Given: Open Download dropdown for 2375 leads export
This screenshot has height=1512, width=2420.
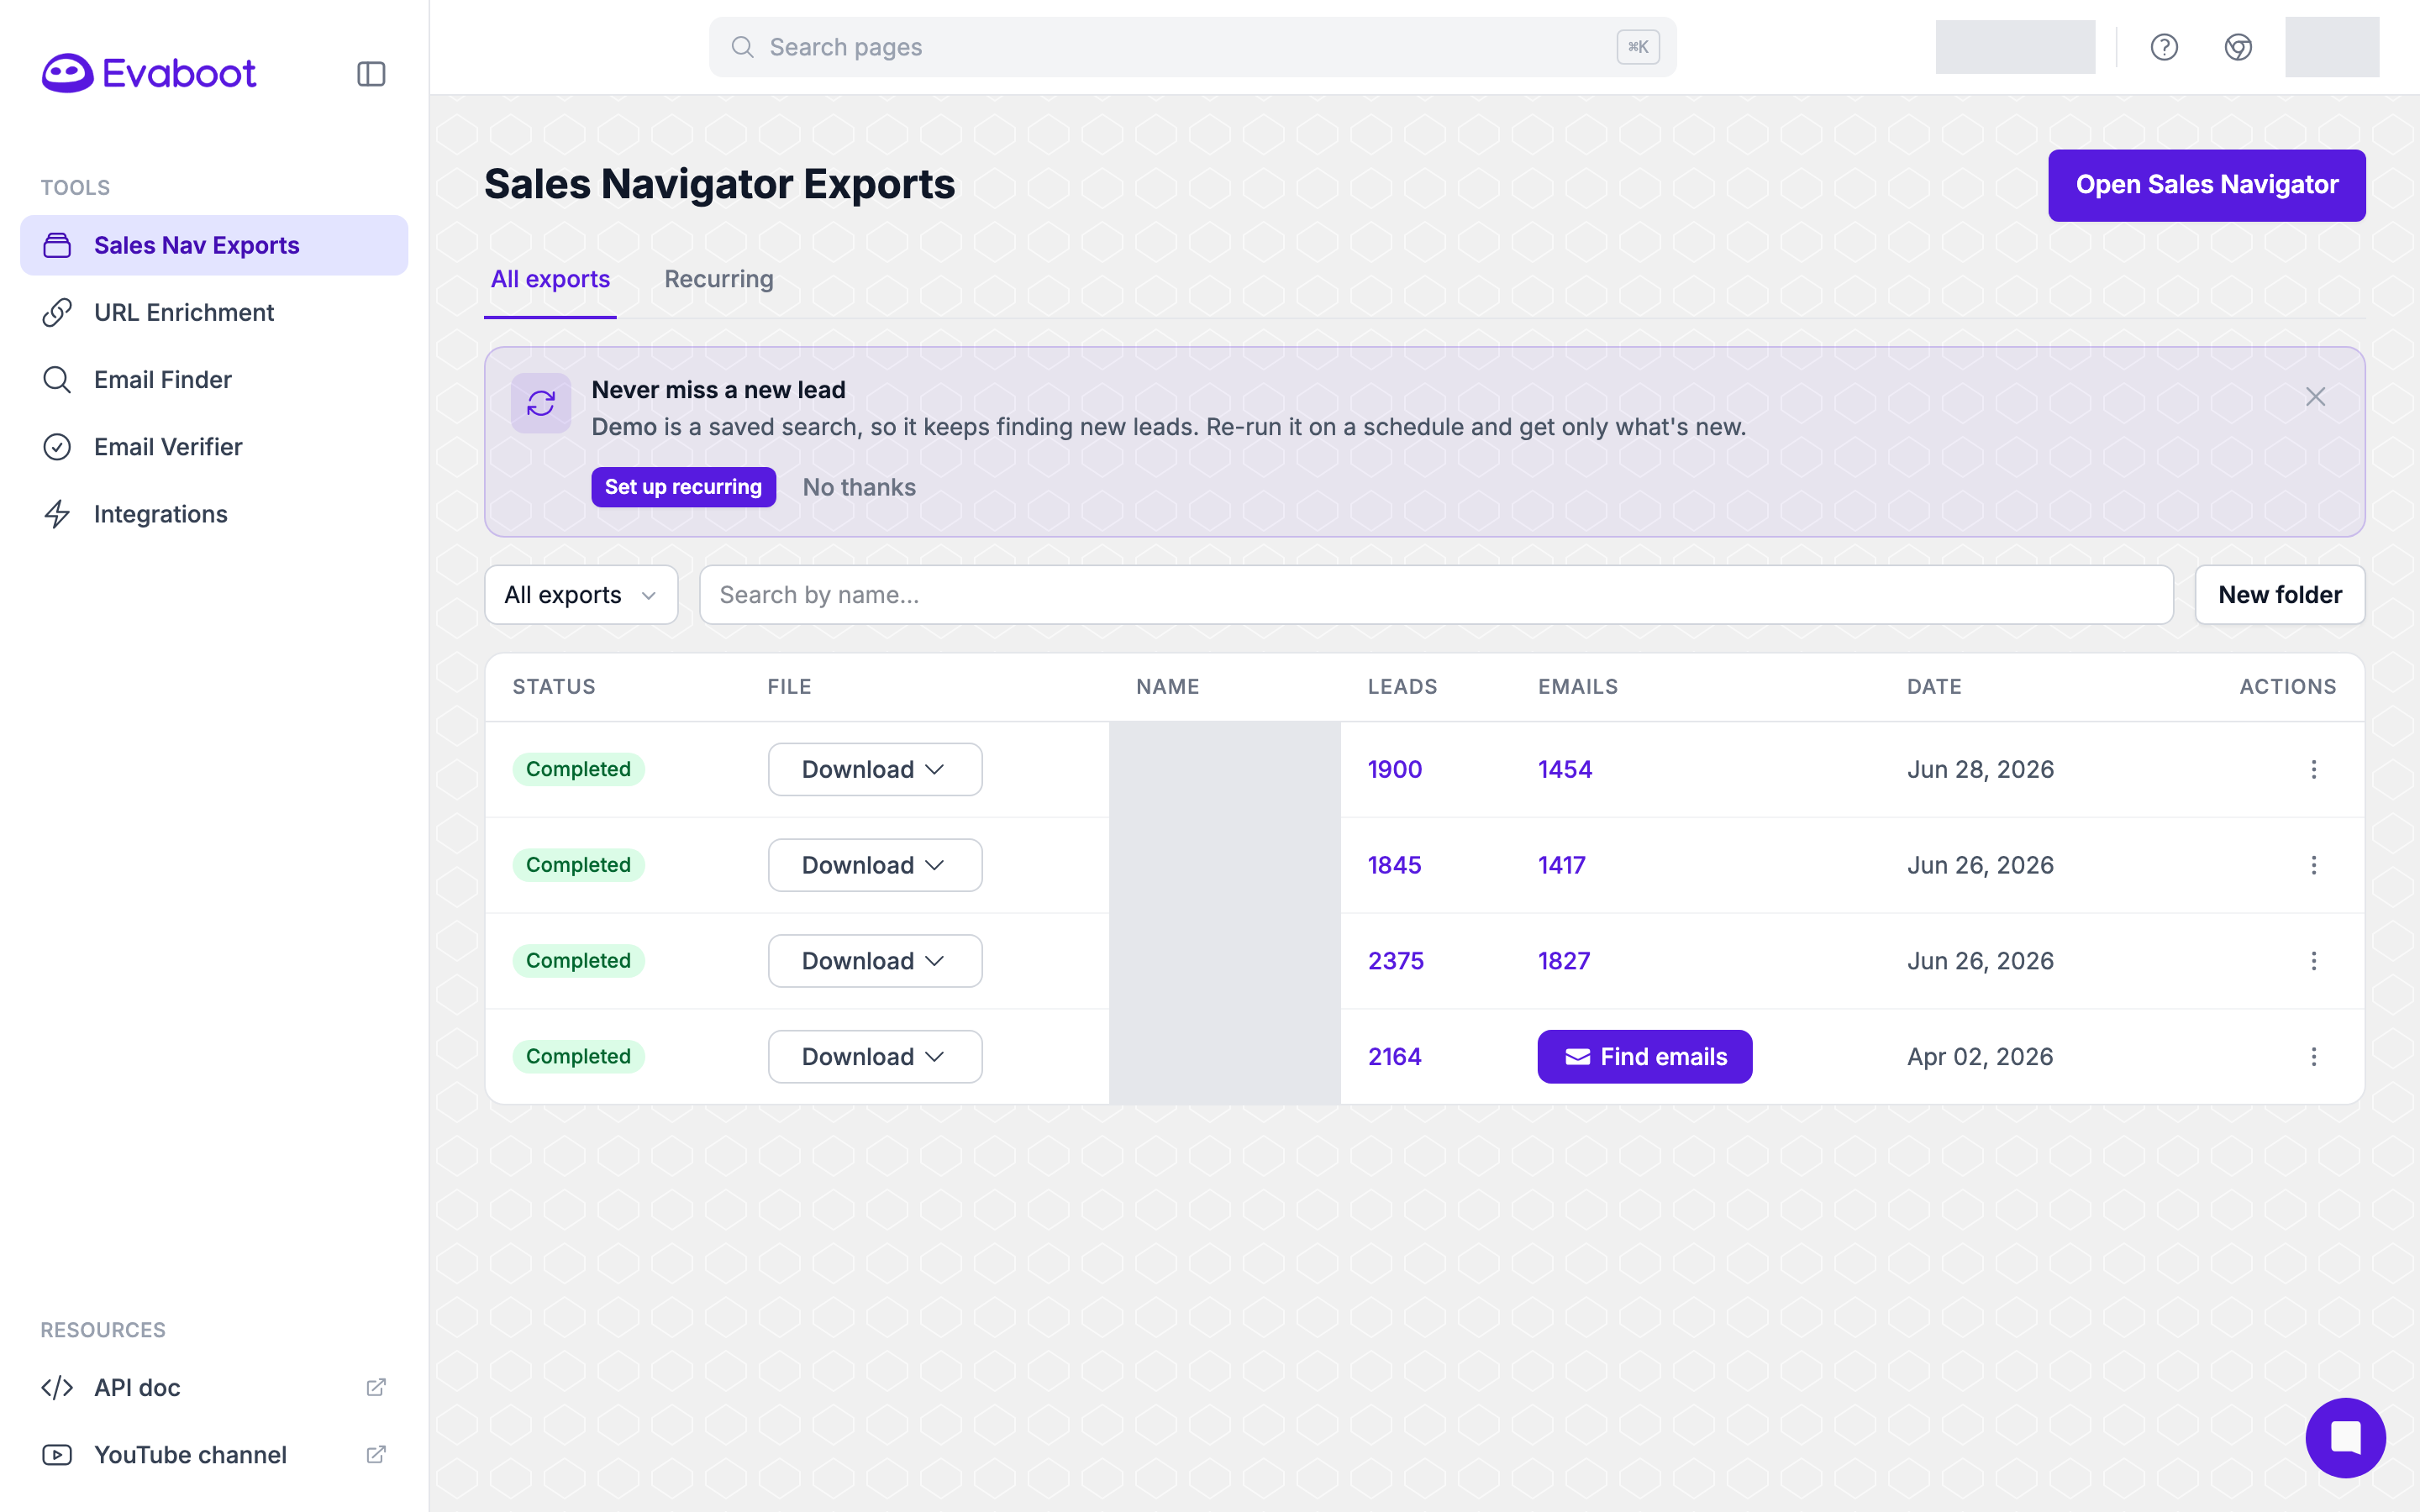Looking at the screenshot, I should click(875, 961).
